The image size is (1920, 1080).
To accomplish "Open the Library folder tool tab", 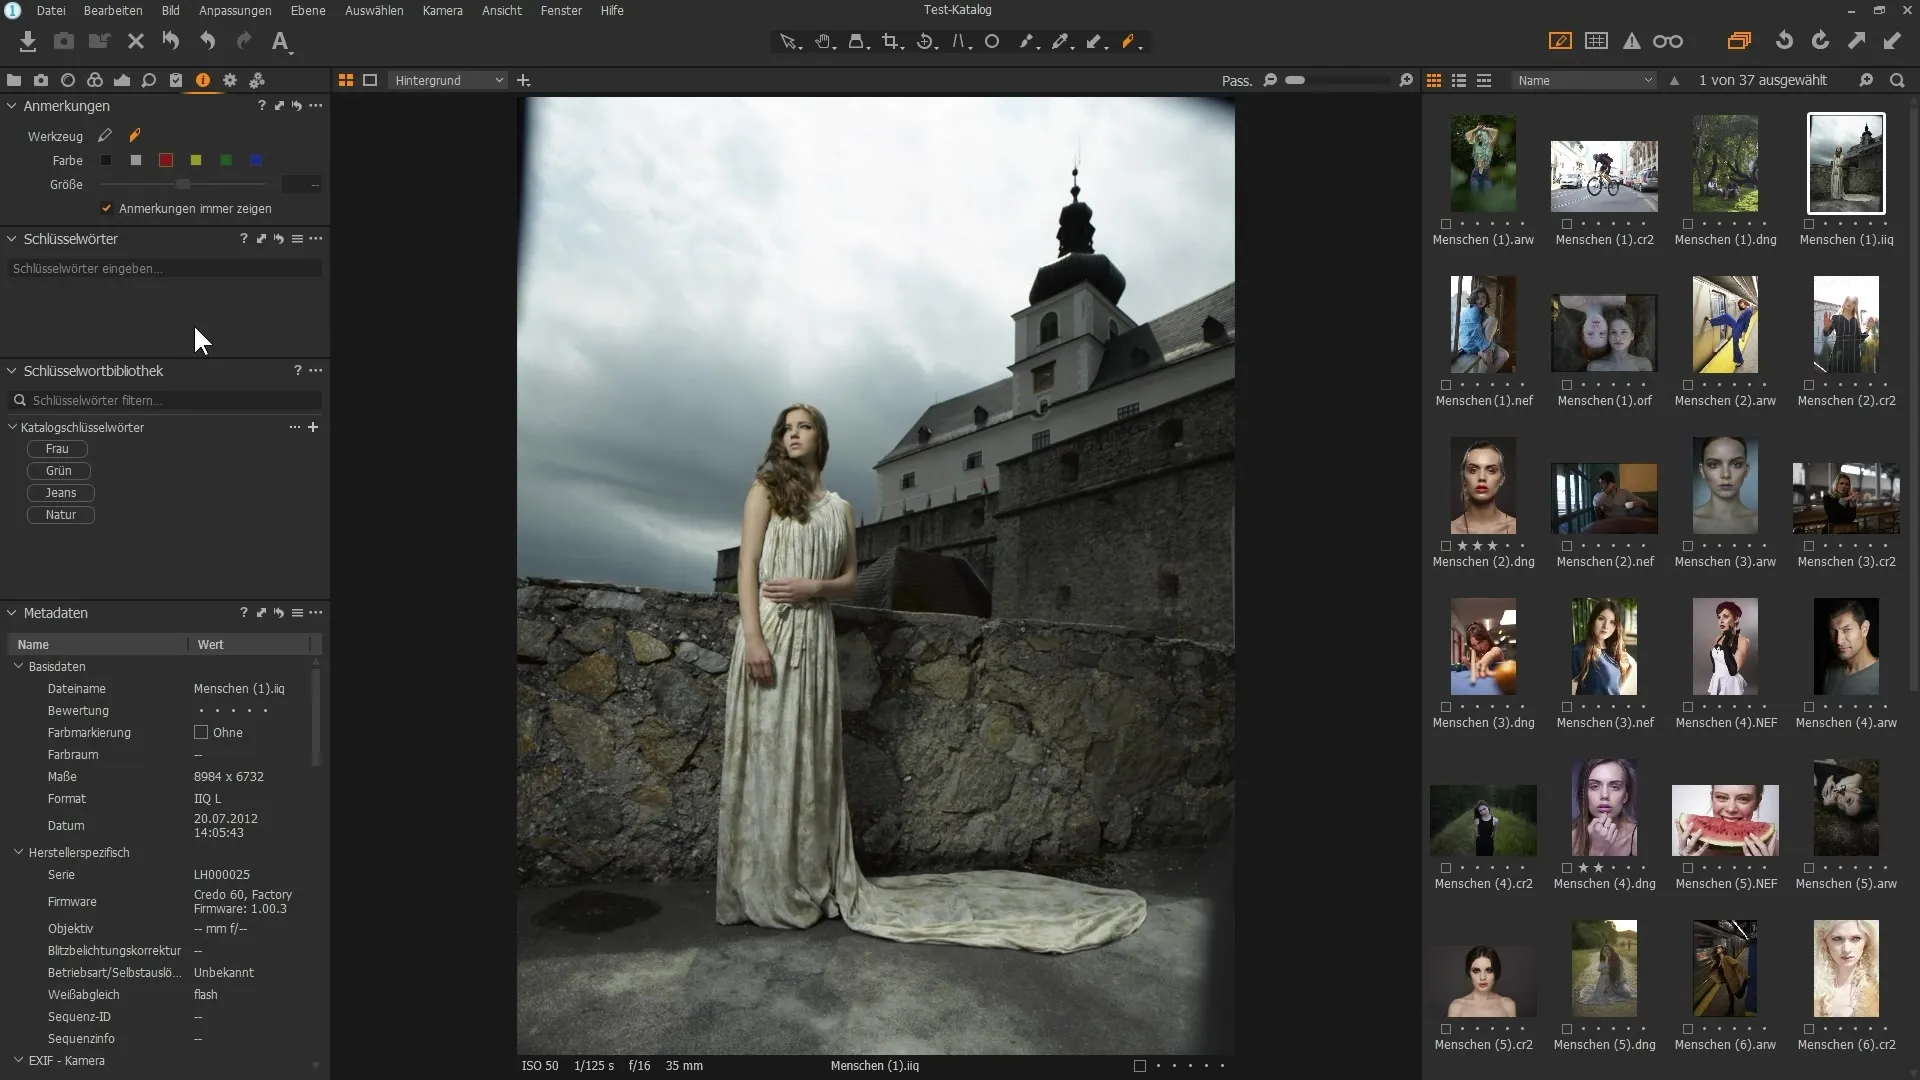I will [14, 80].
